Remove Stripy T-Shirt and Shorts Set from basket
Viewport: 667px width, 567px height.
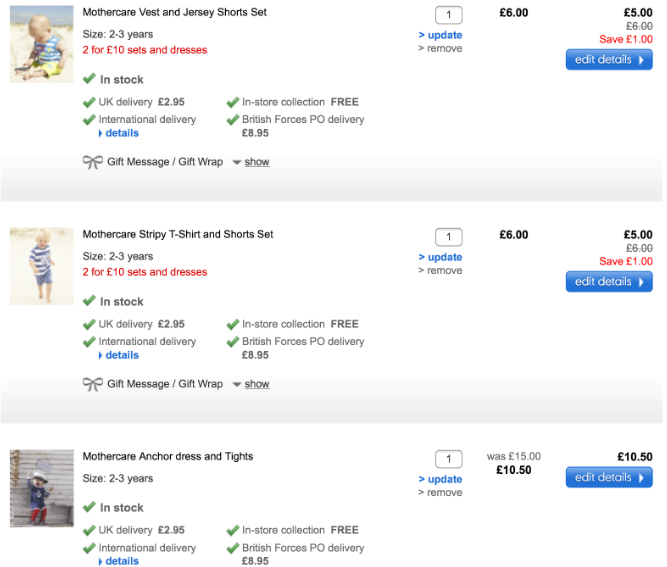point(444,271)
